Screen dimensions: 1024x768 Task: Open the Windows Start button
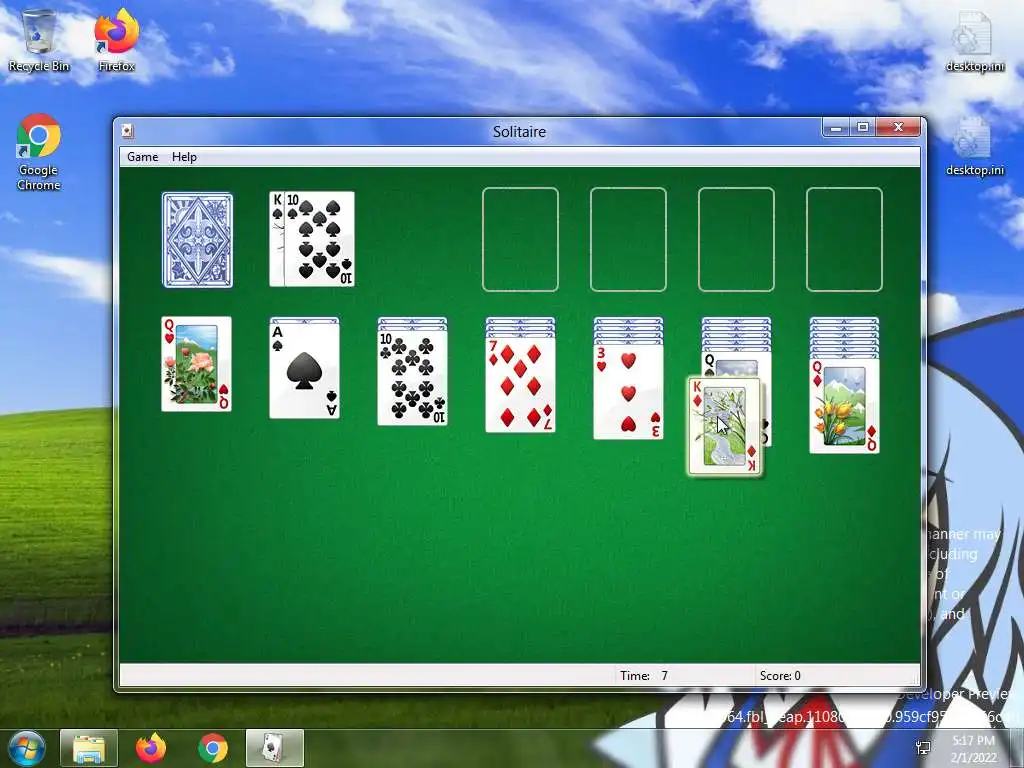click(24, 748)
